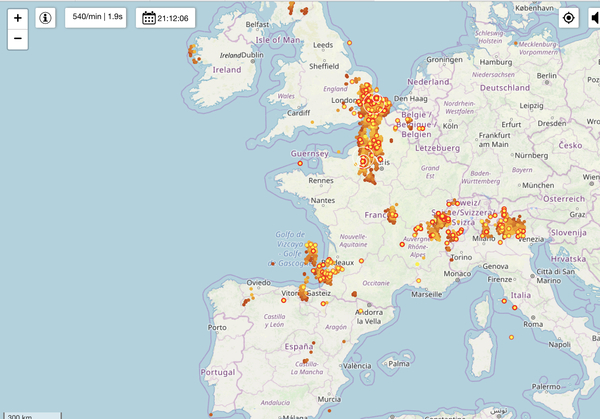Center map using the locate-me icon

pos(569,17)
